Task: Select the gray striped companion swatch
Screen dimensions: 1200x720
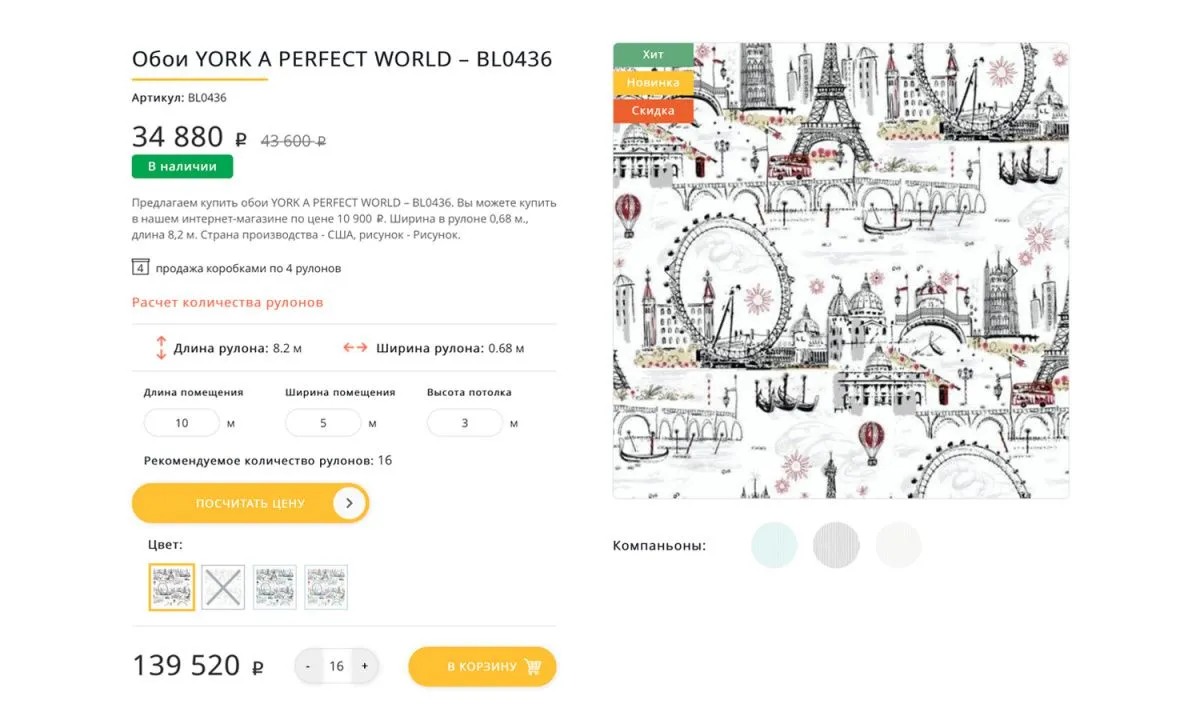Action: 836,545
